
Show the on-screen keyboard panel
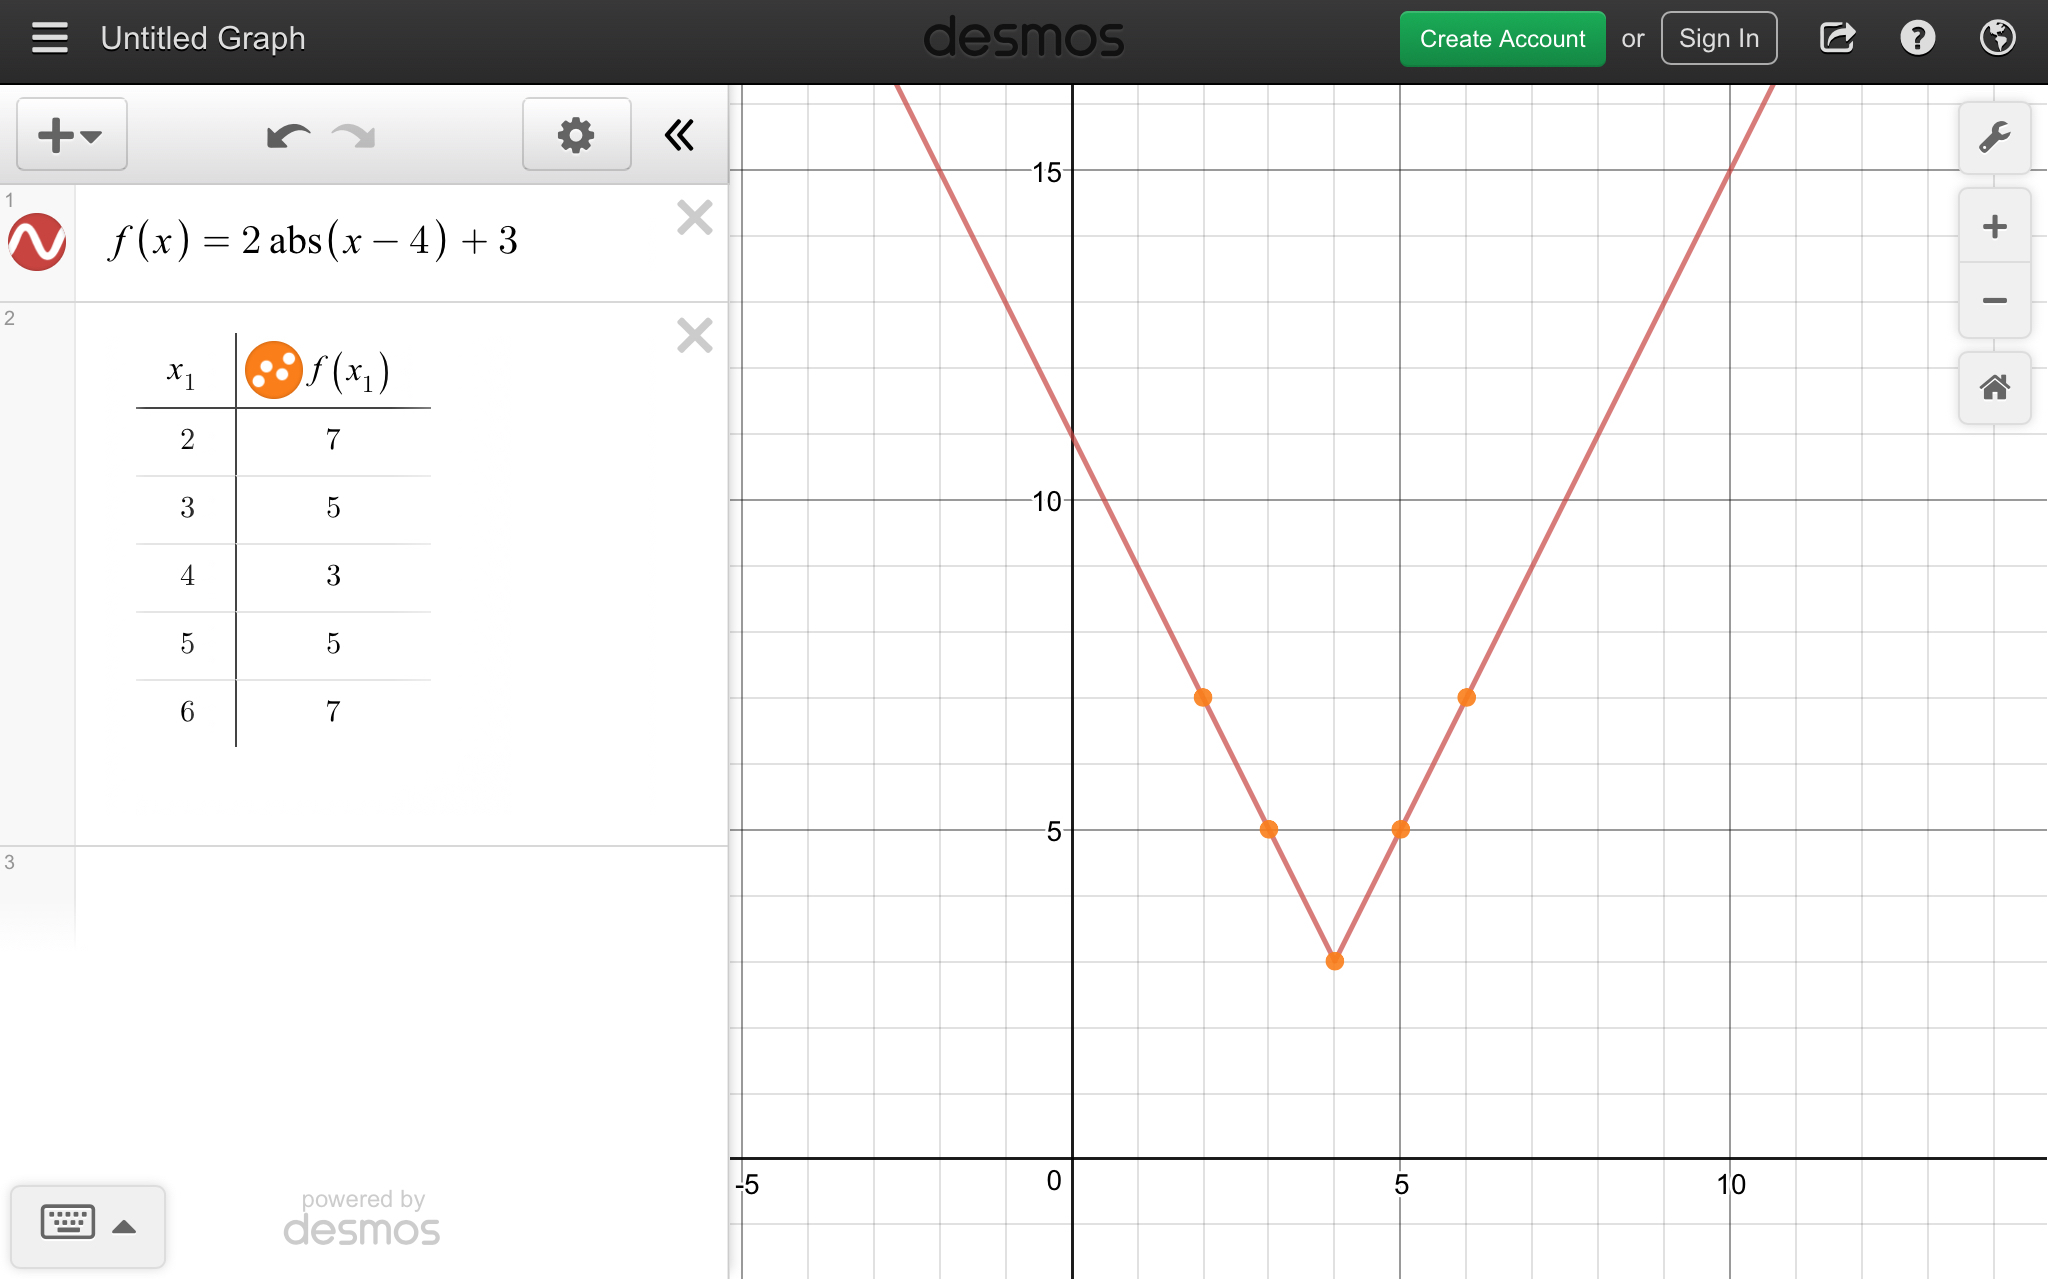(x=87, y=1226)
